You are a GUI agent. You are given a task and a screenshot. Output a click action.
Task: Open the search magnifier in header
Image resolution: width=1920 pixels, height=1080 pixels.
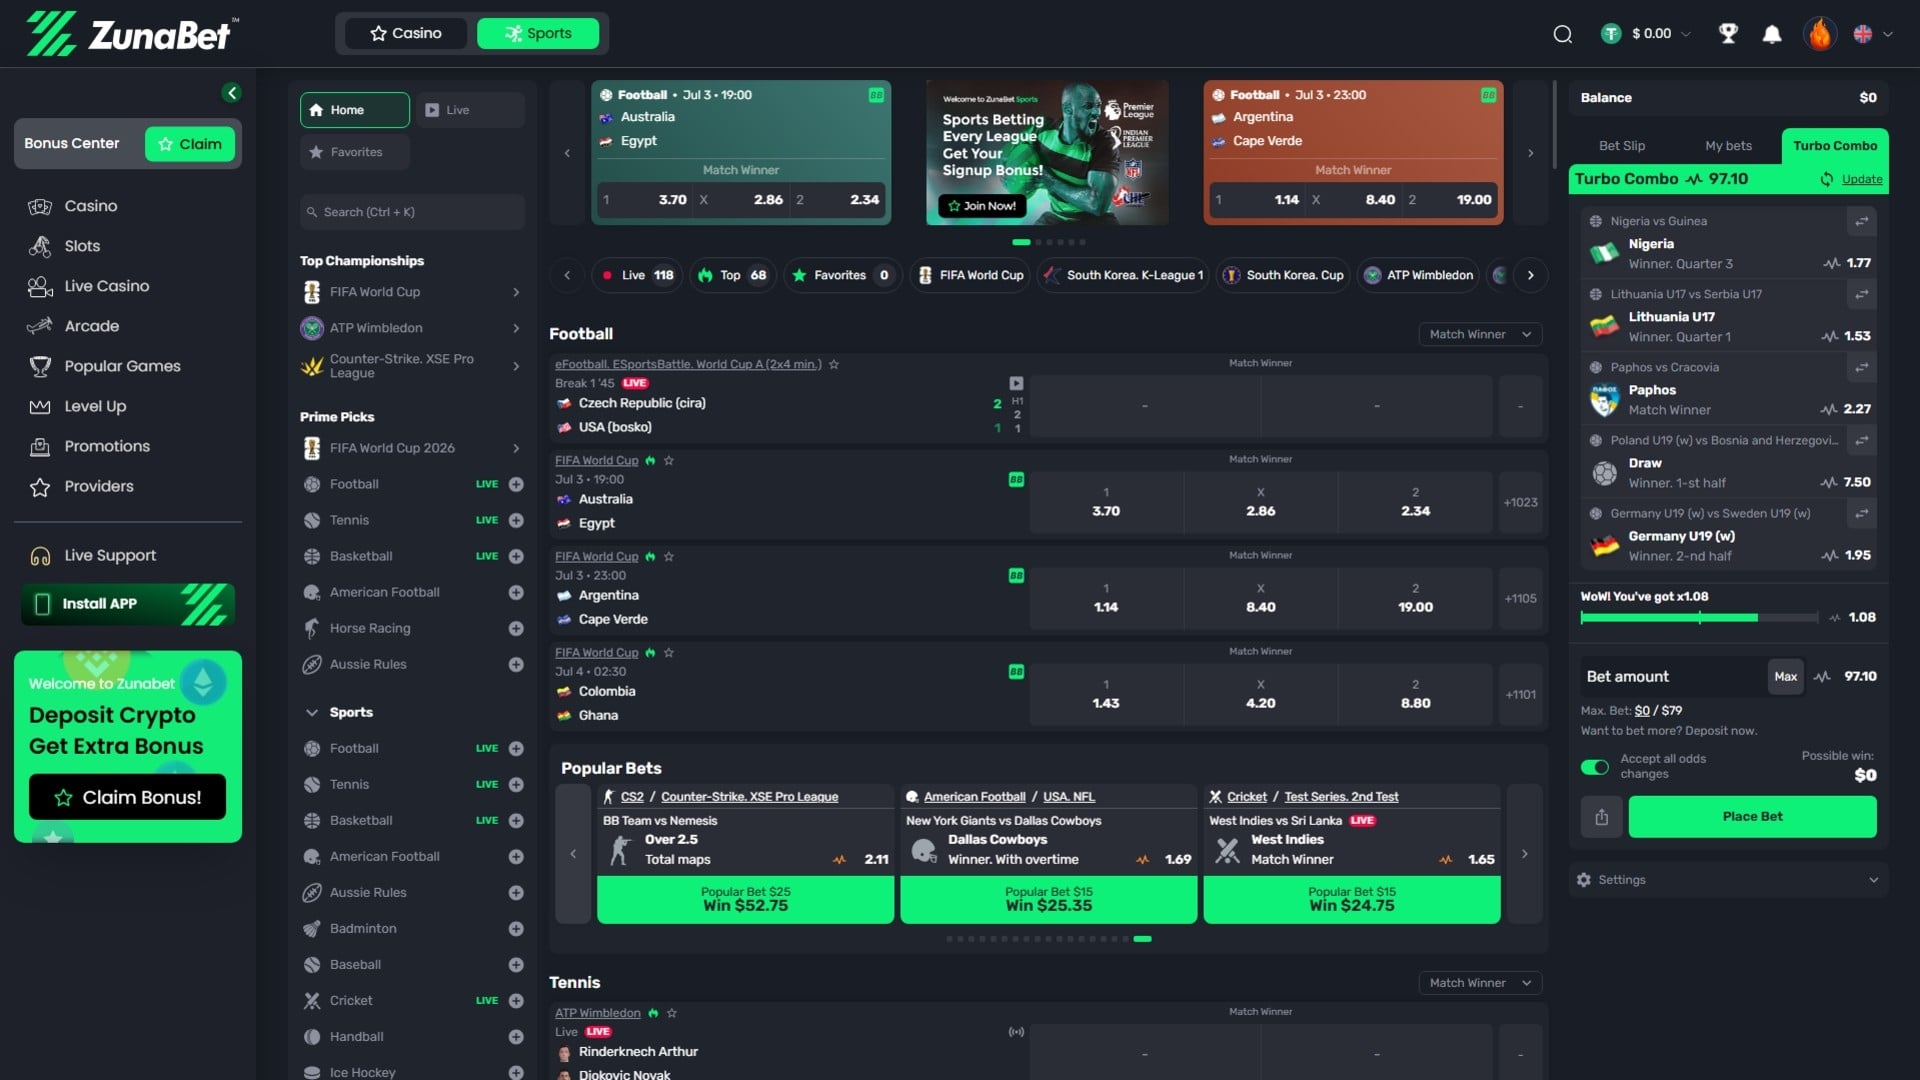pos(1562,34)
